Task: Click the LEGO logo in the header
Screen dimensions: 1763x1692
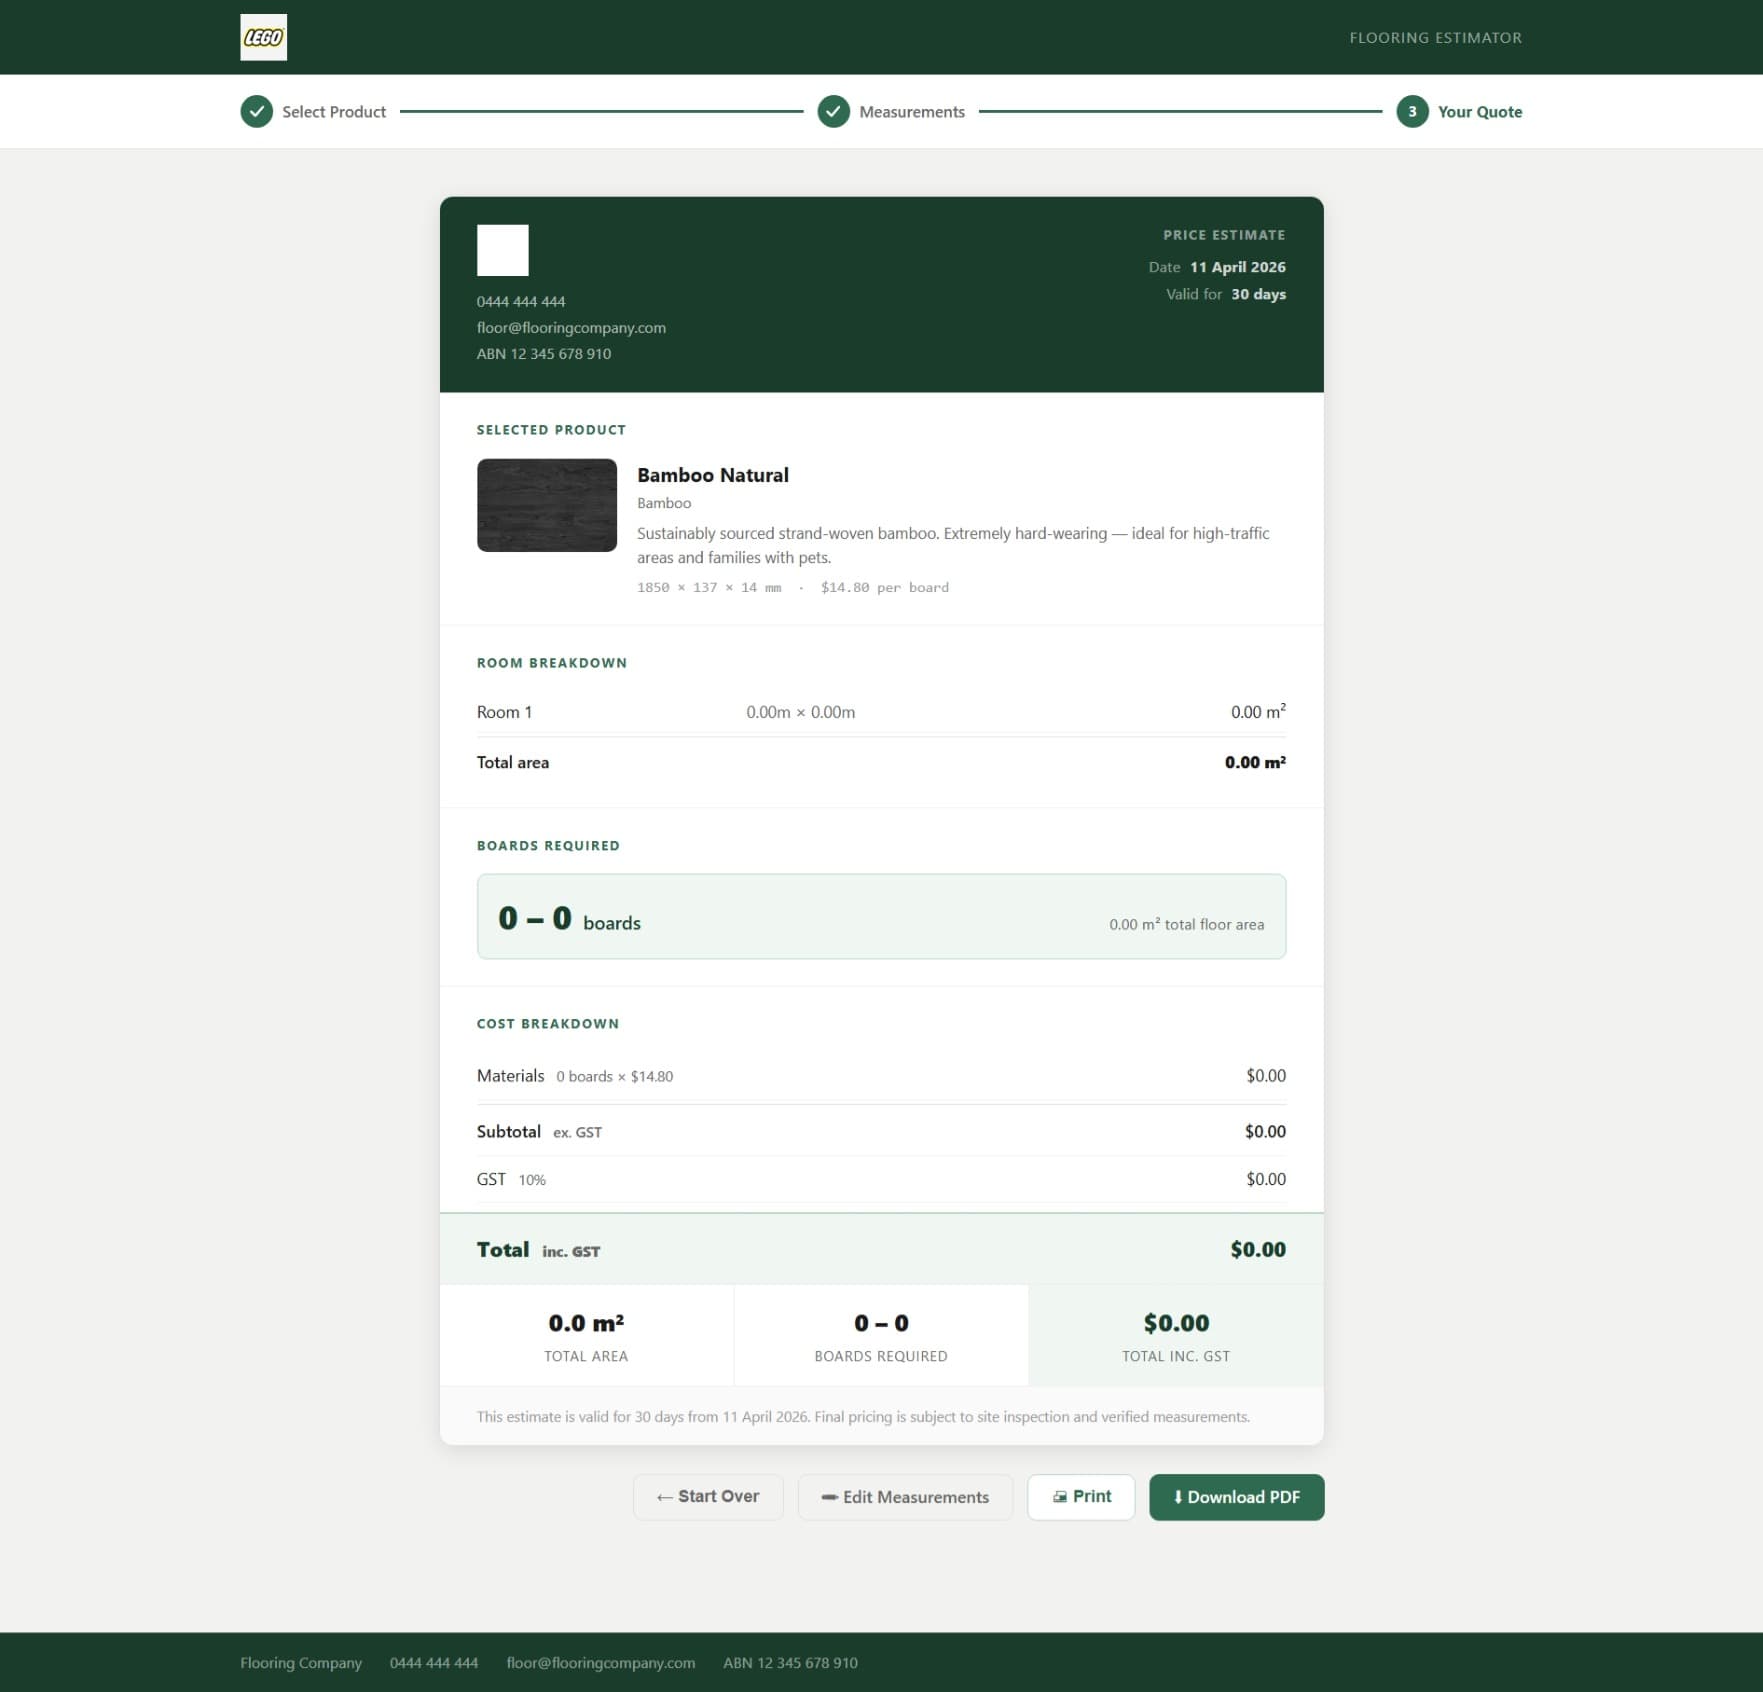Action: pyautogui.click(x=264, y=37)
